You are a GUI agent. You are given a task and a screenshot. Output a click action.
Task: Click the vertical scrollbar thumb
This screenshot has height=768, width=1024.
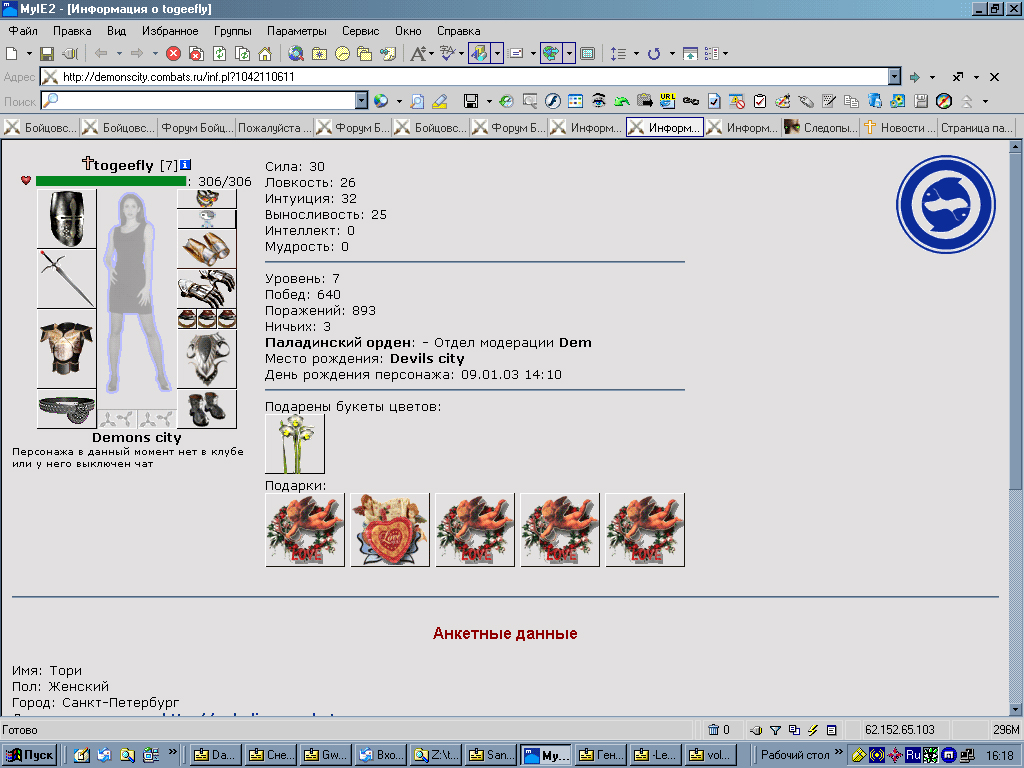coord(1015,322)
